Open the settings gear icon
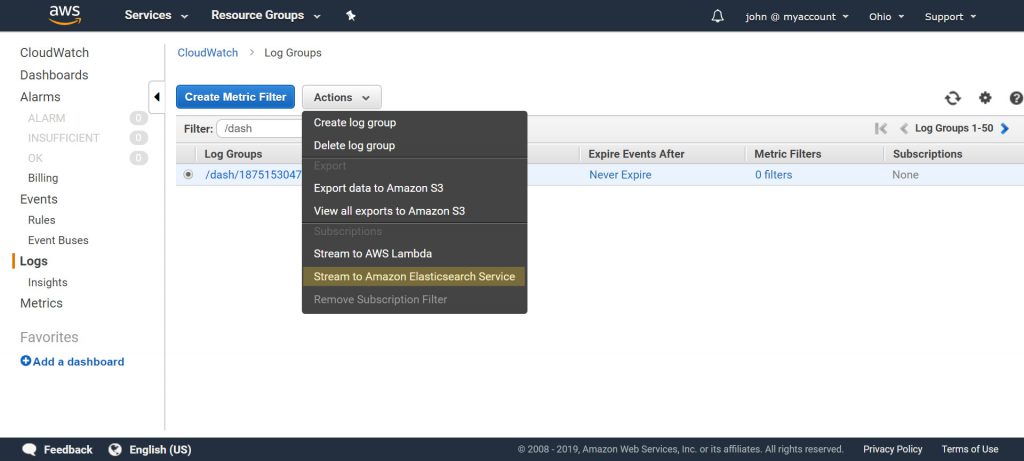The image size is (1024, 461). tap(985, 98)
